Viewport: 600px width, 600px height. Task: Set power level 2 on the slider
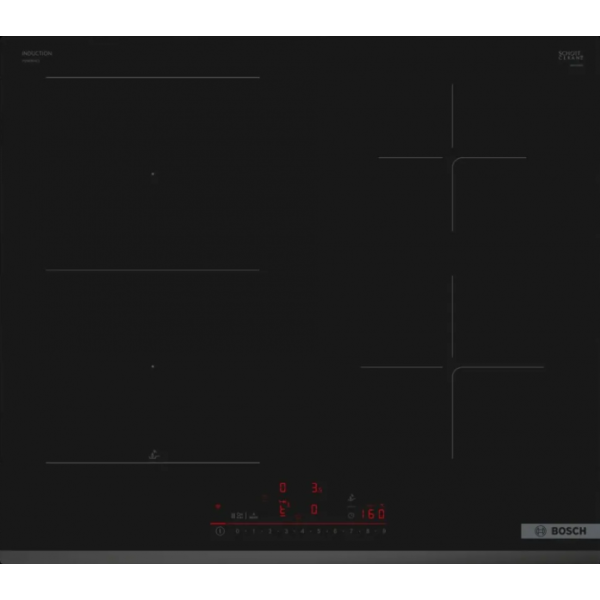(270, 531)
